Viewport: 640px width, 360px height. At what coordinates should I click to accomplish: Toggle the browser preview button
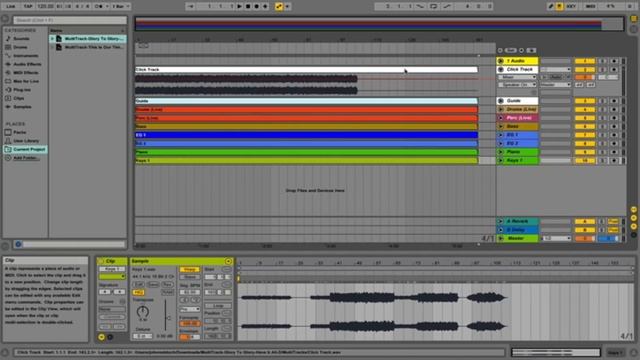point(18,244)
